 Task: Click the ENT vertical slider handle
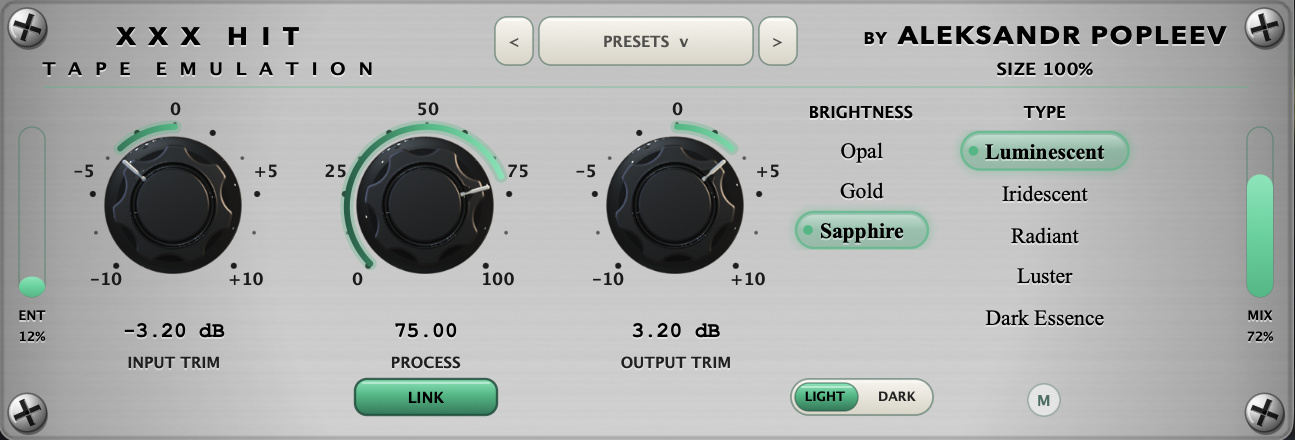tap(32, 287)
